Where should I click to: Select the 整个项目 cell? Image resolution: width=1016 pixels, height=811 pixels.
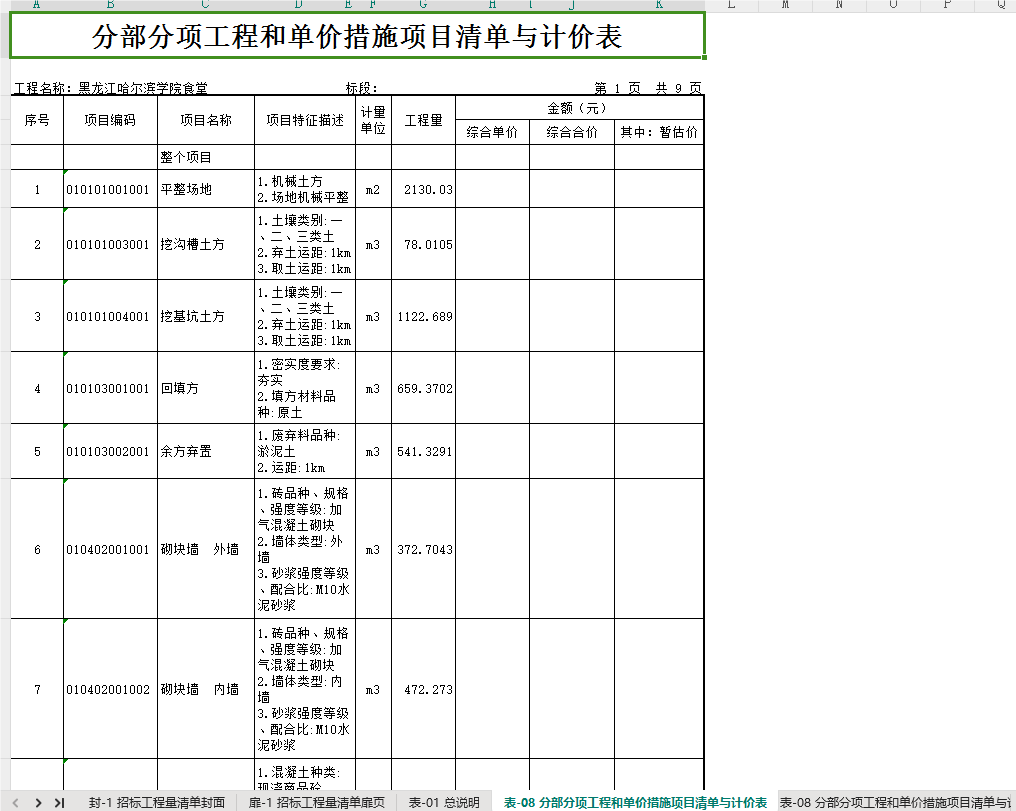[x=206, y=157]
